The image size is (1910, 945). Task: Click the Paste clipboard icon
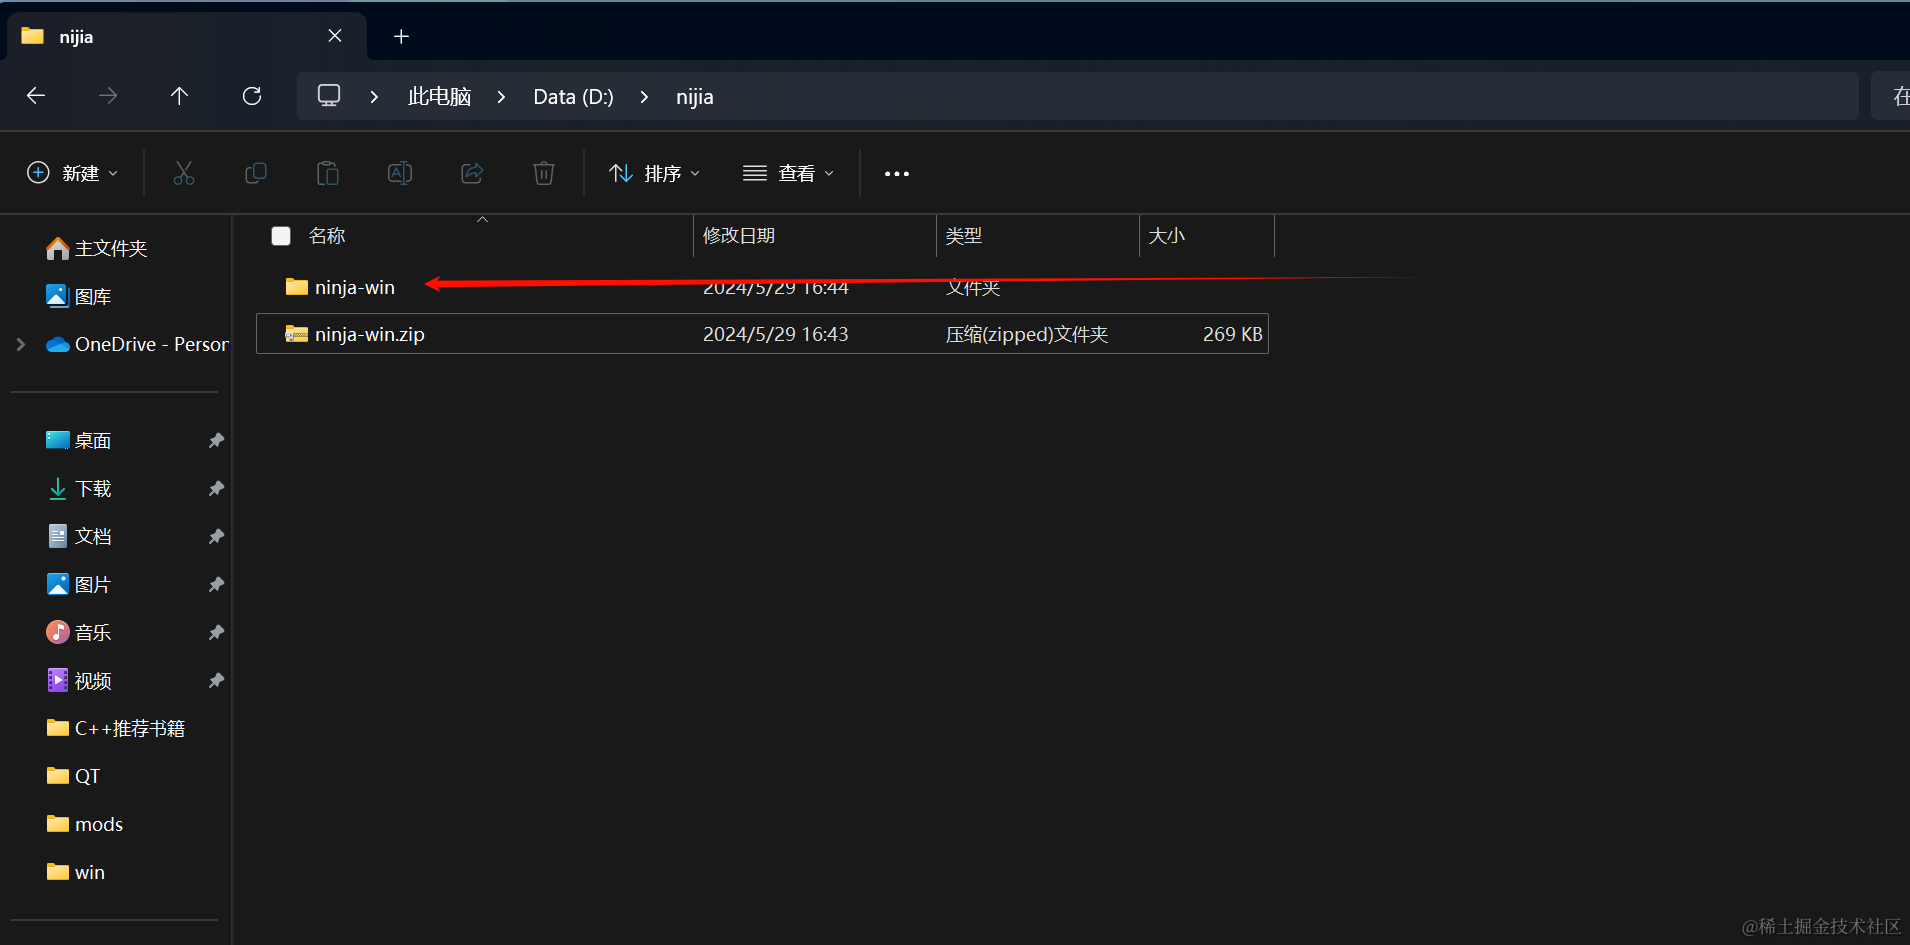tap(328, 173)
